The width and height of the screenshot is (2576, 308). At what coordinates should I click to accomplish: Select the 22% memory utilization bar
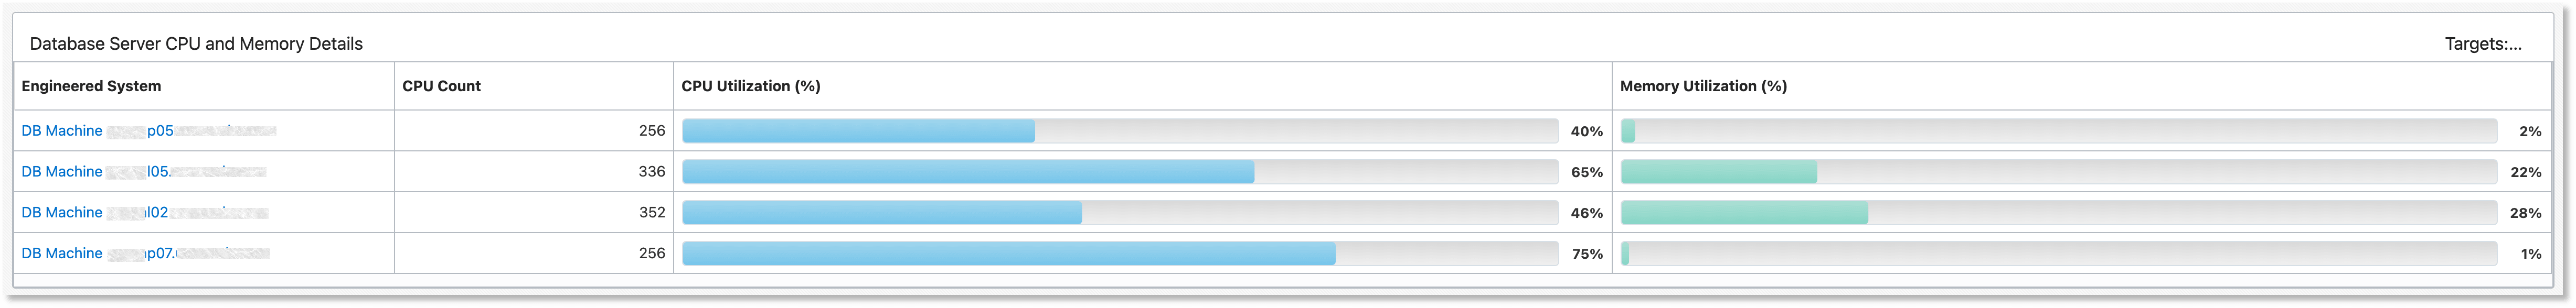(x=2059, y=172)
